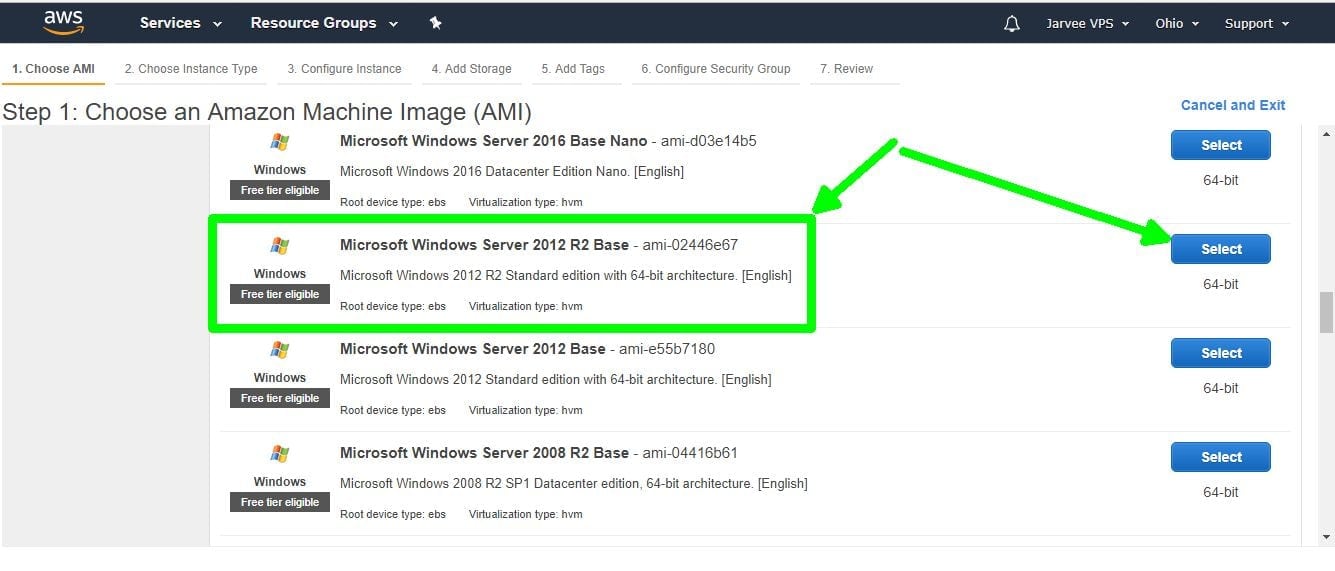Switch to the 4. Add Storage tab
Image resolution: width=1335 pixels, height=571 pixels.
coord(471,69)
